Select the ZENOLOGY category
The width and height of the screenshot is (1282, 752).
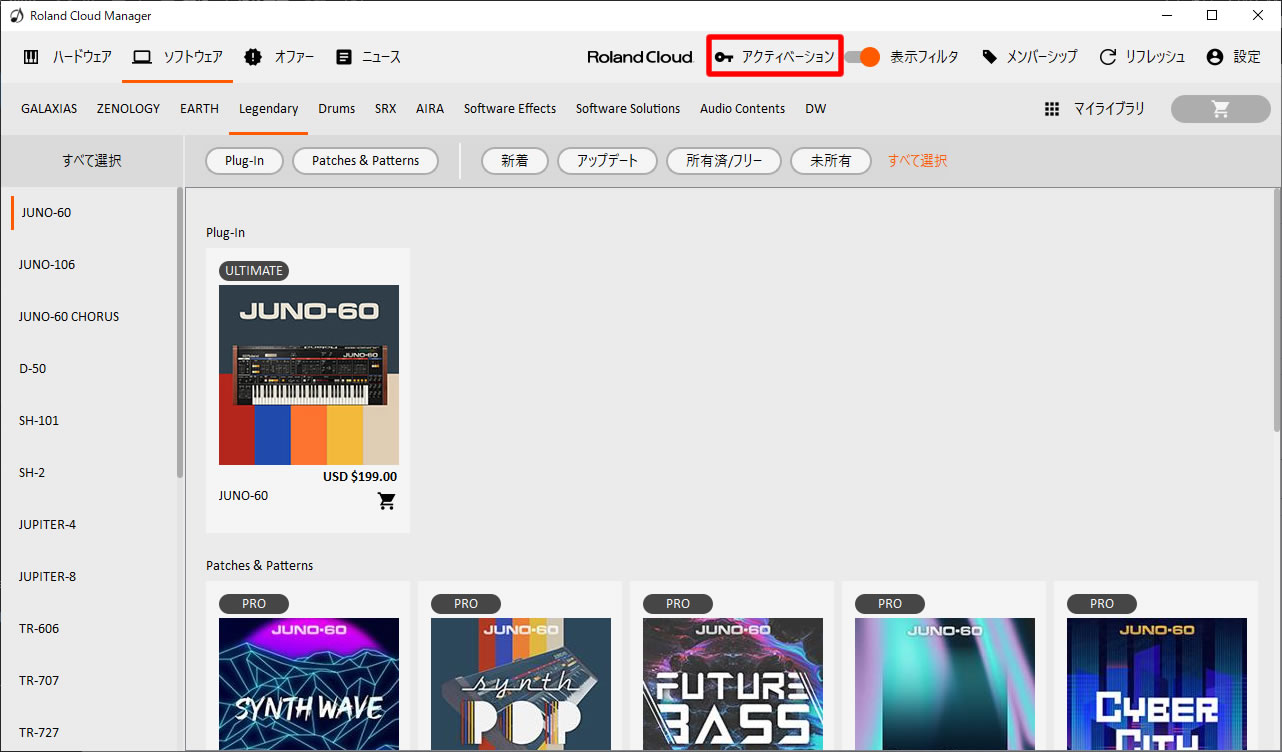click(x=128, y=109)
